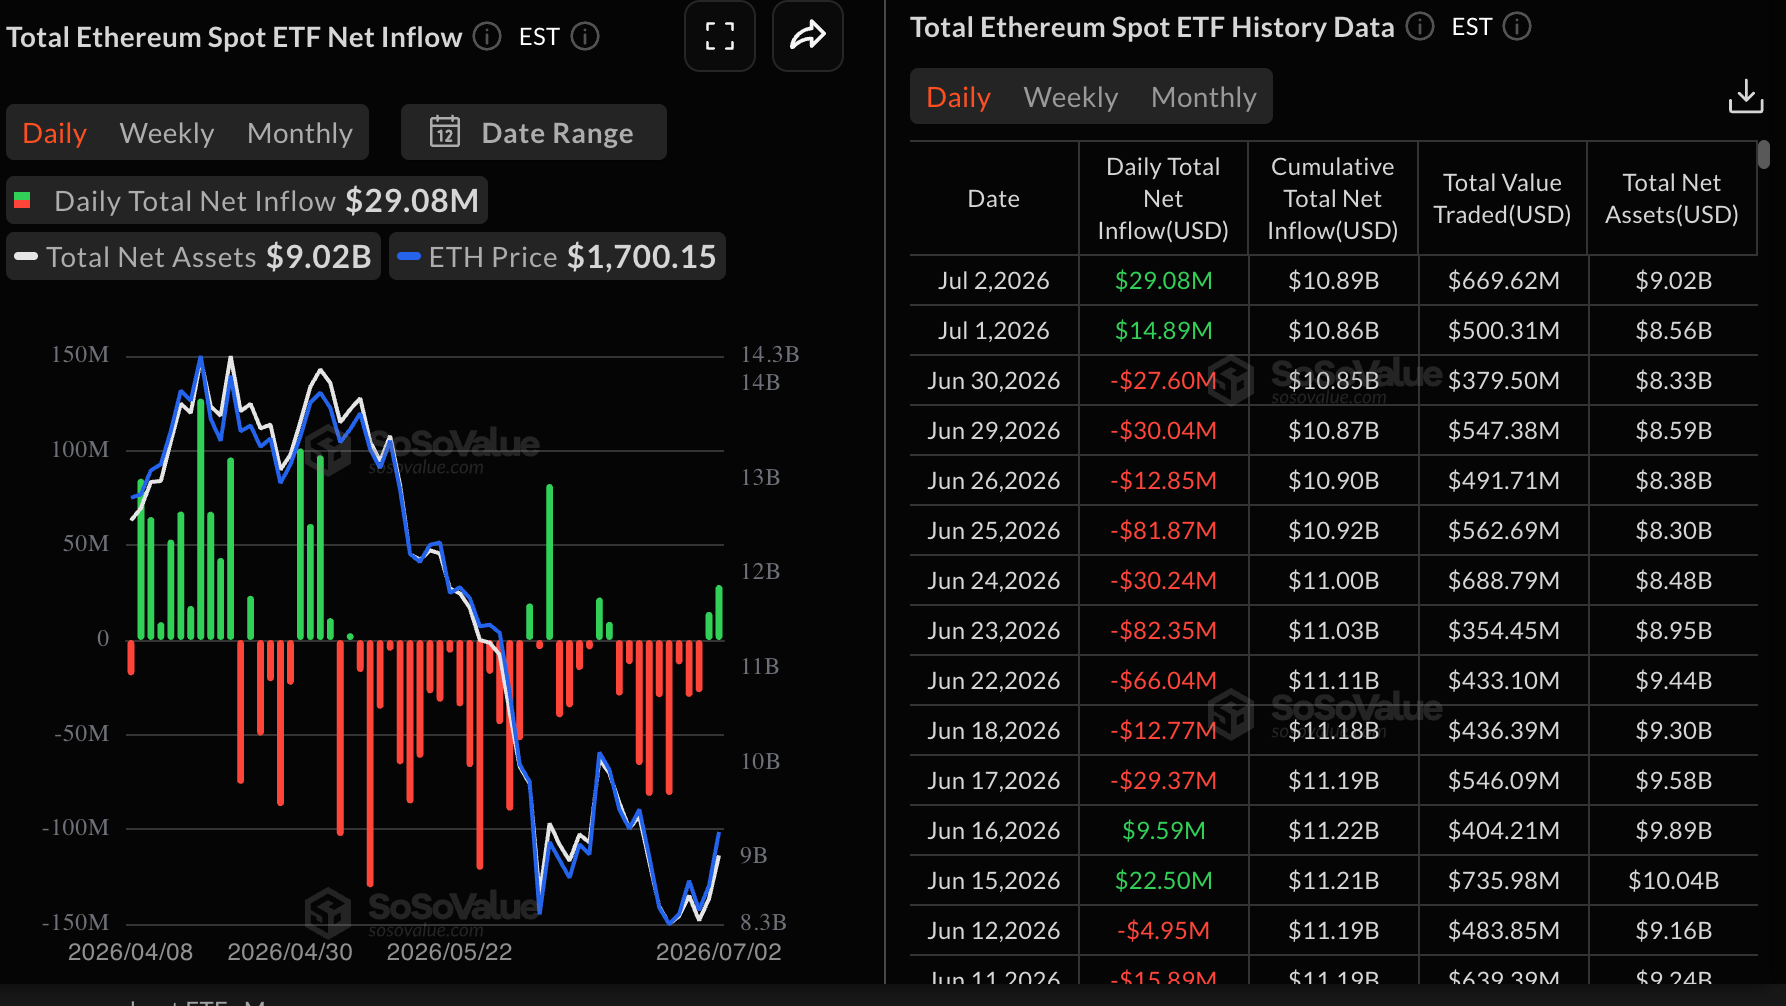Select the -$30.04M inflow cell
Image resolution: width=1786 pixels, height=1006 pixels.
click(x=1163, y=431)
